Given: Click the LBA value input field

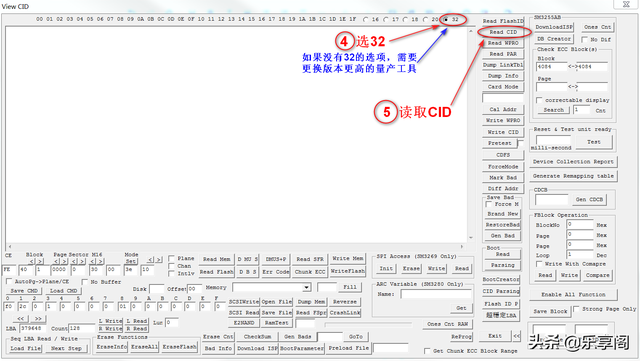Looking at the screenshot, I should [33, 328].
